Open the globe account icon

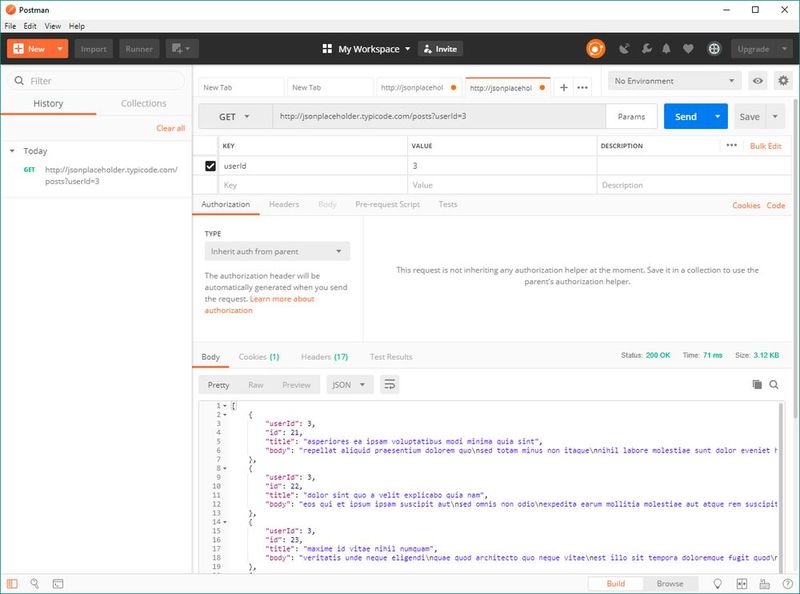click(714, 49)
